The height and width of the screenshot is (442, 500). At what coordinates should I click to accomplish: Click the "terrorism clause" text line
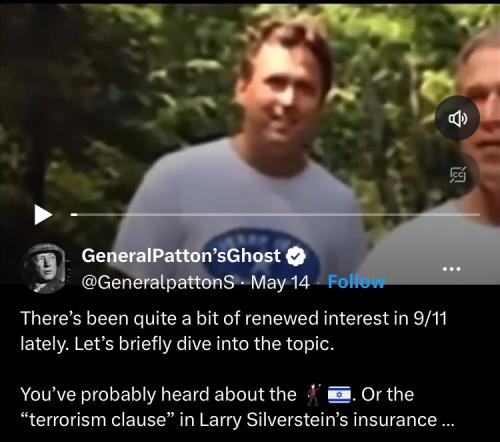(x=237, y=420)
